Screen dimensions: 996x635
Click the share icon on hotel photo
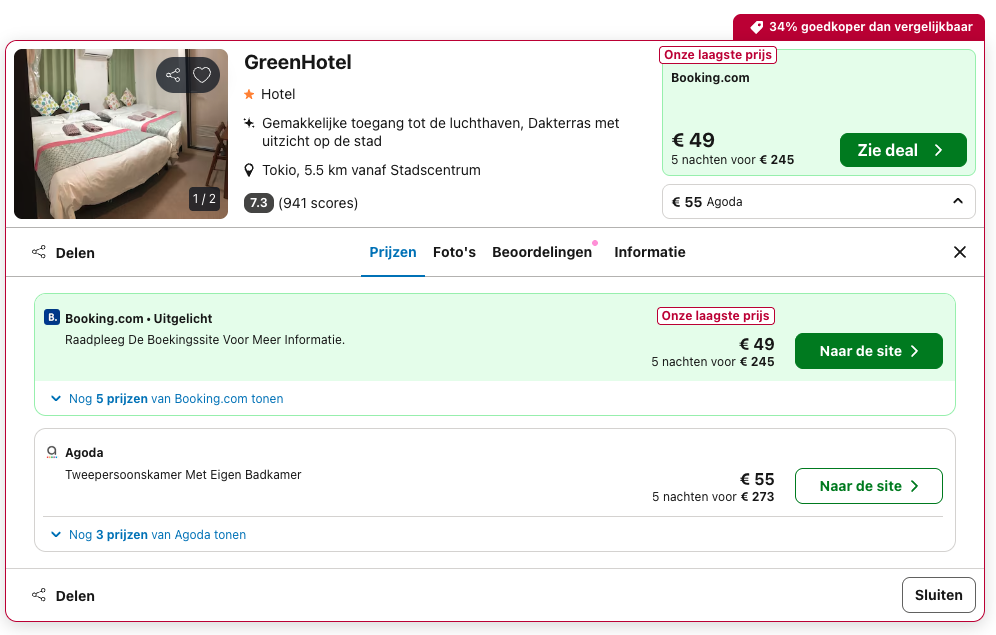(x=173, y=75)
